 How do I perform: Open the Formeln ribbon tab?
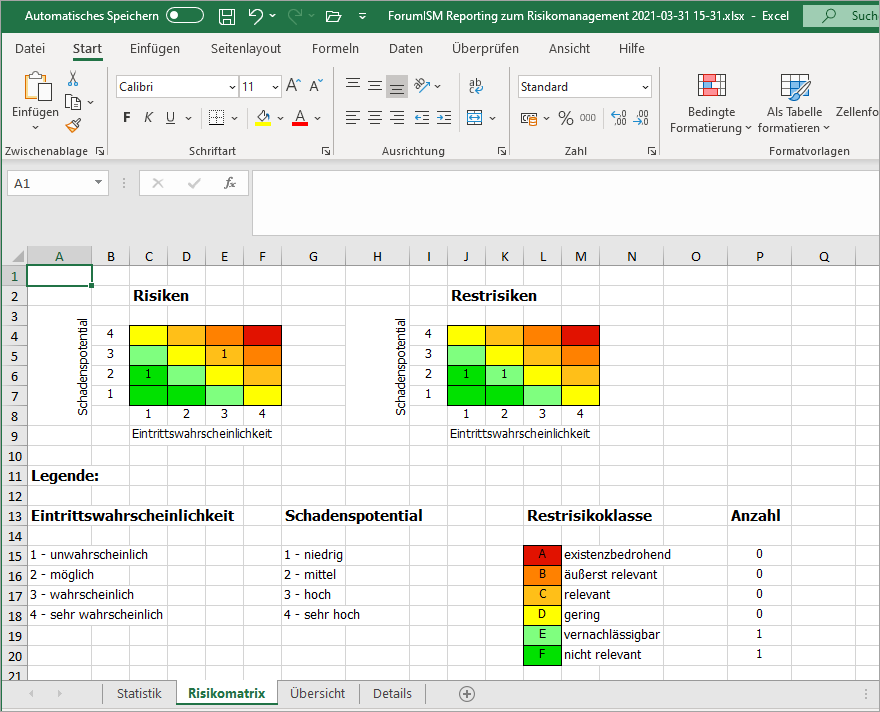[x=335, y=48]
